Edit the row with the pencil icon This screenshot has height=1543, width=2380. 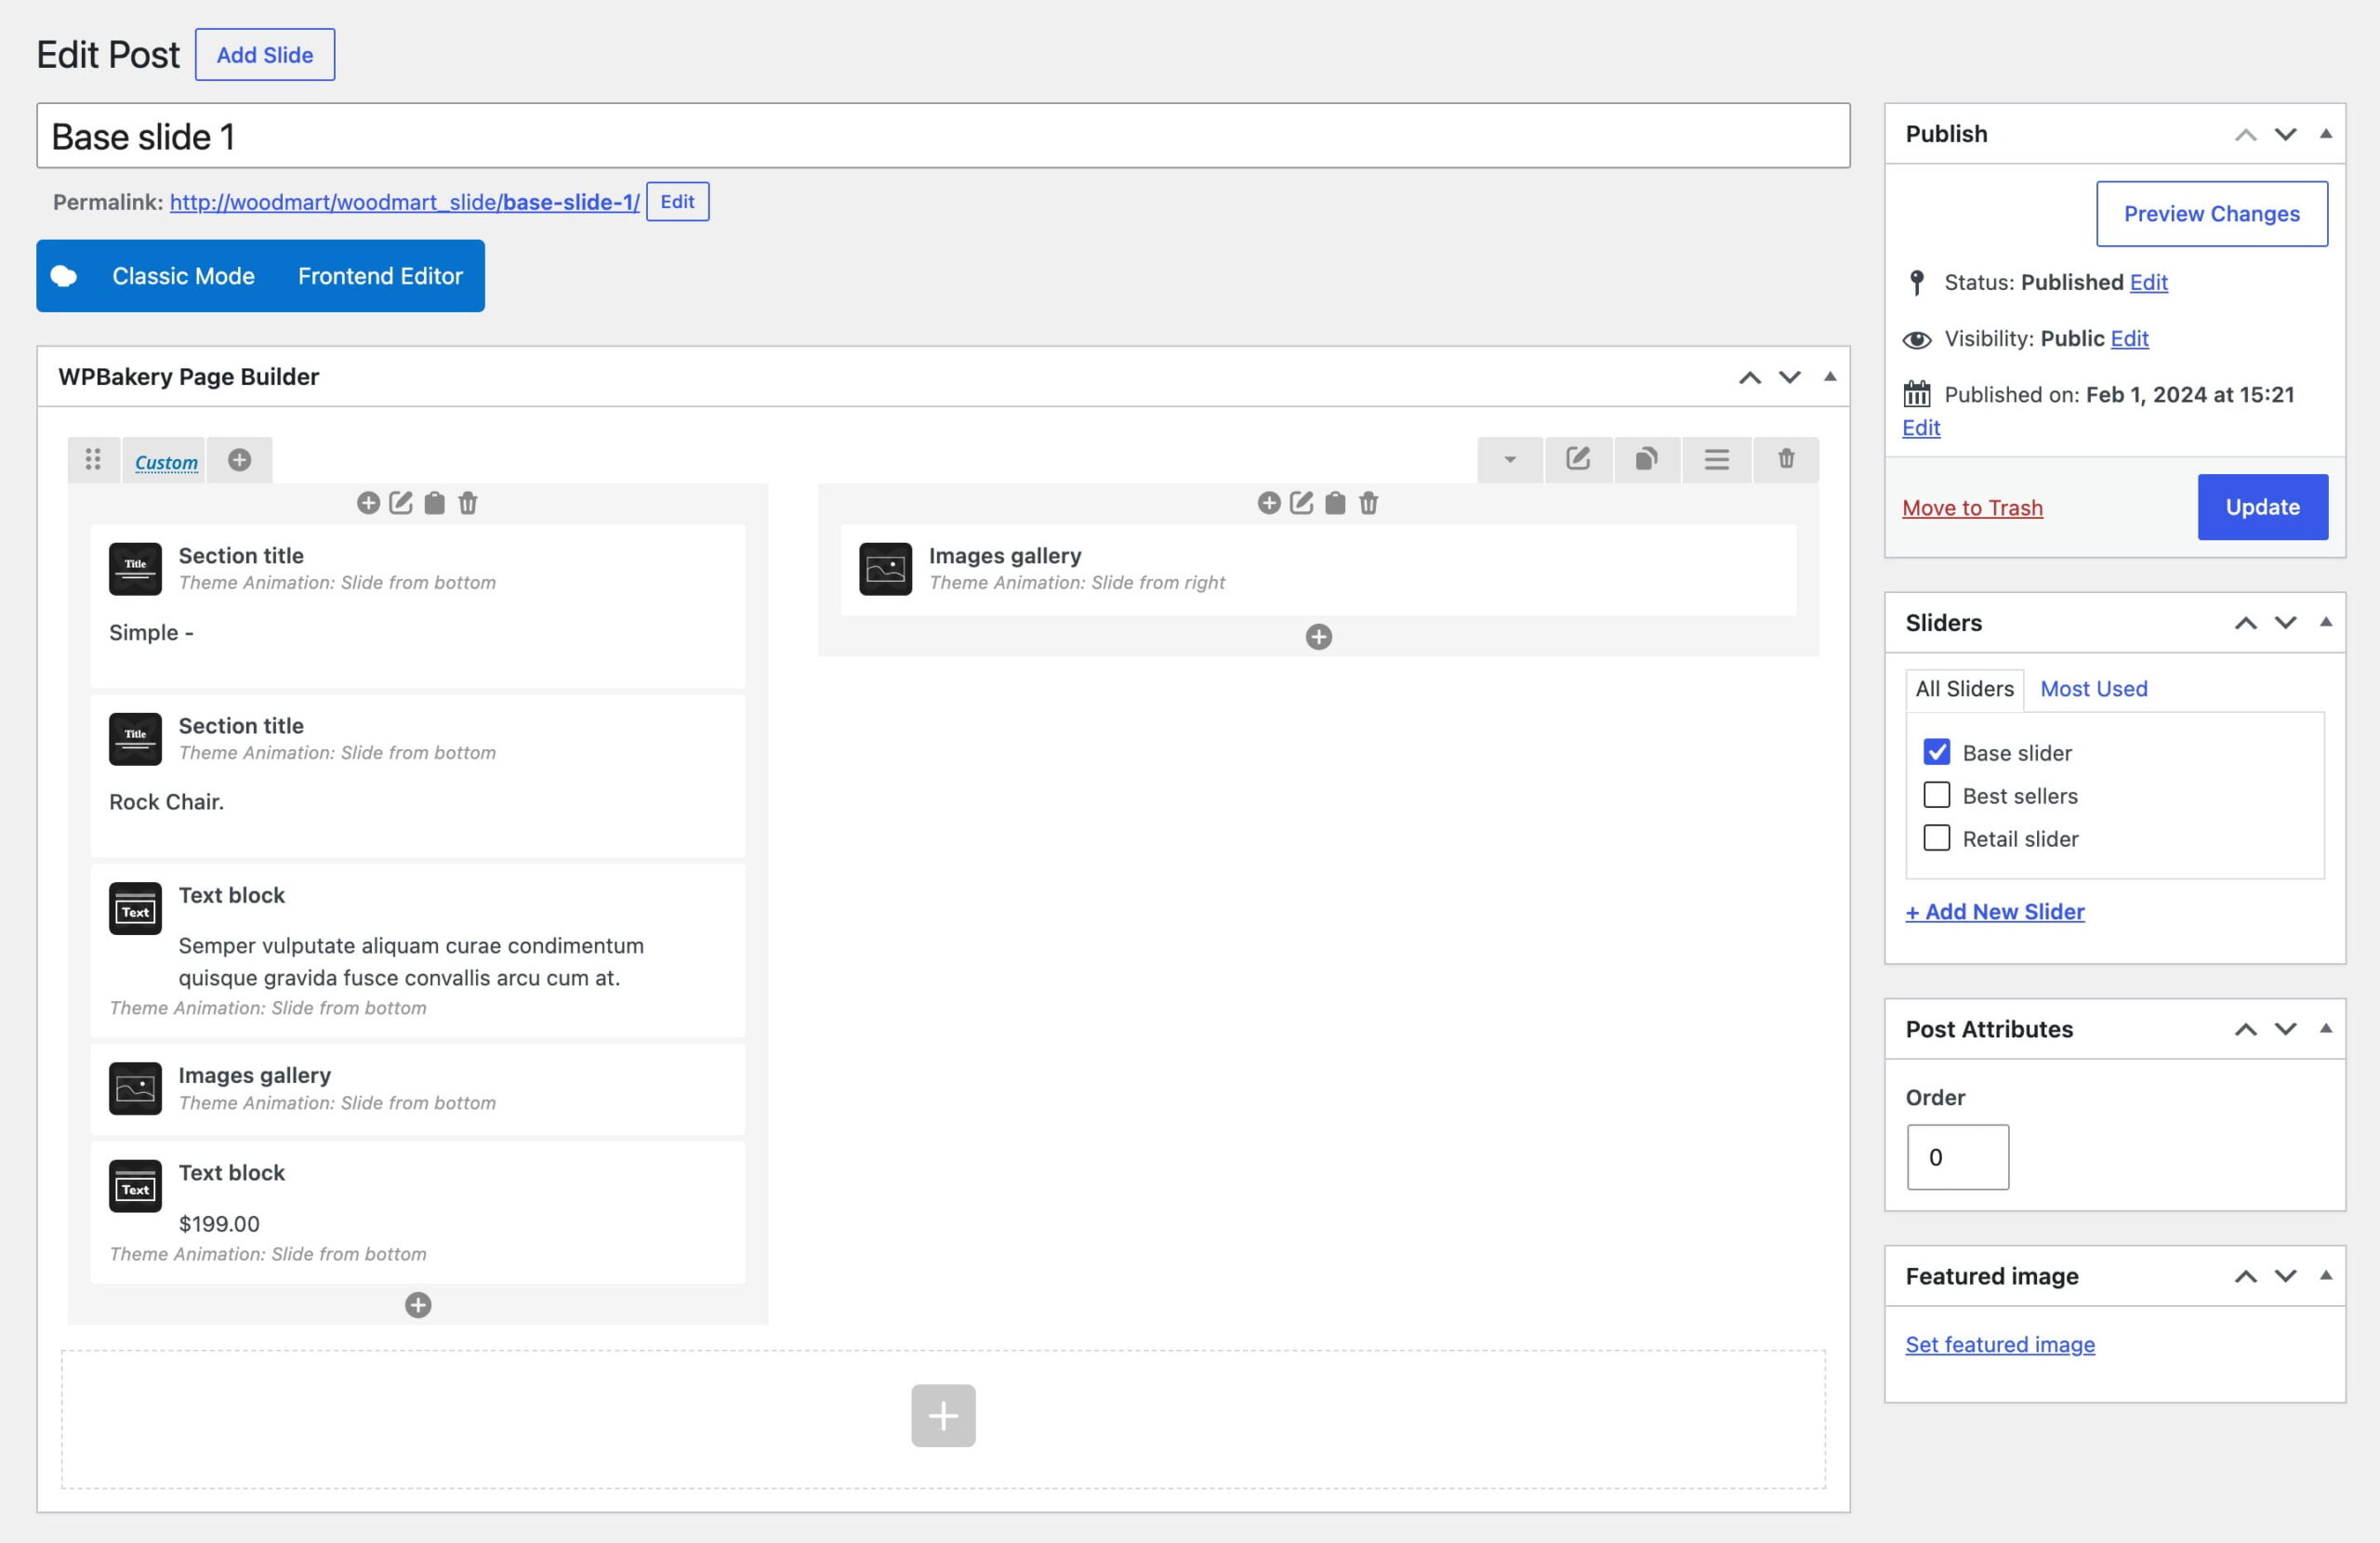click(1578, 459)
